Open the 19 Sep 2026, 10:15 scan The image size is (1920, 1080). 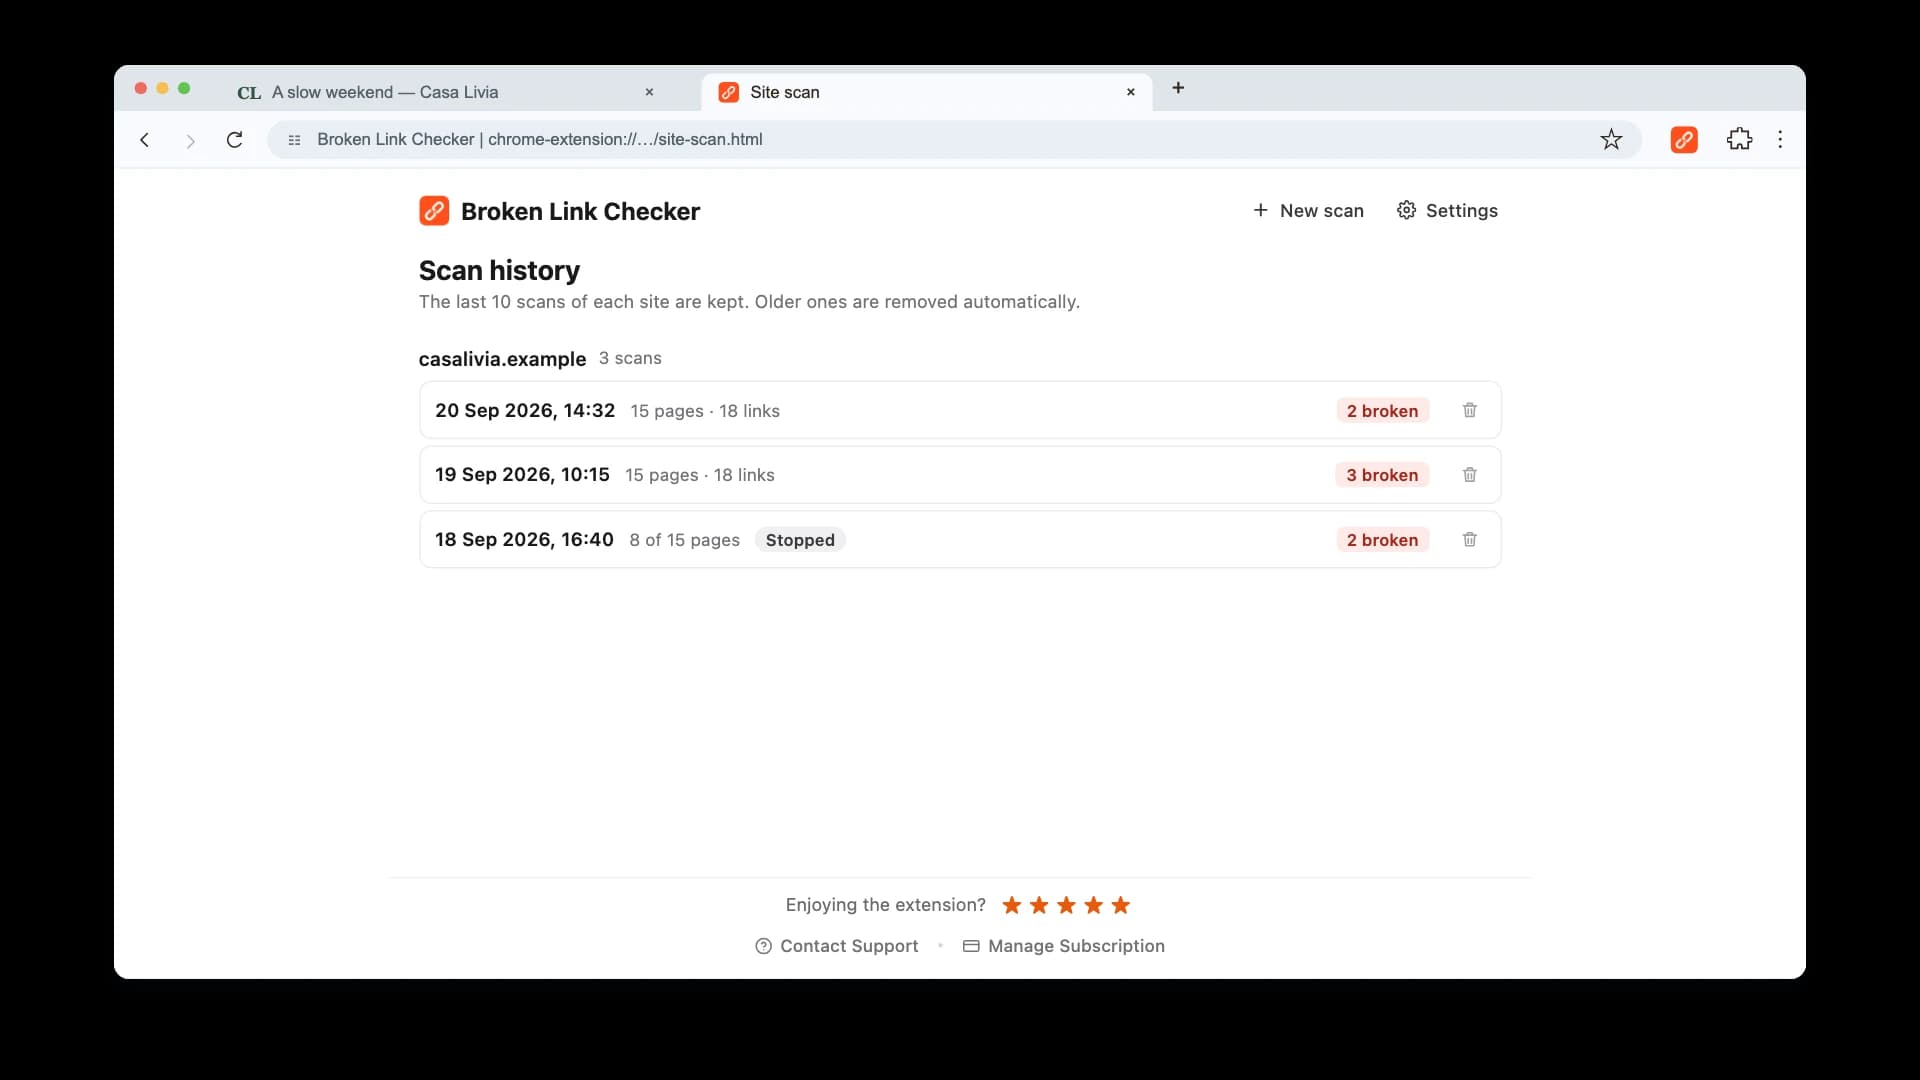click(x=960, y=475)
